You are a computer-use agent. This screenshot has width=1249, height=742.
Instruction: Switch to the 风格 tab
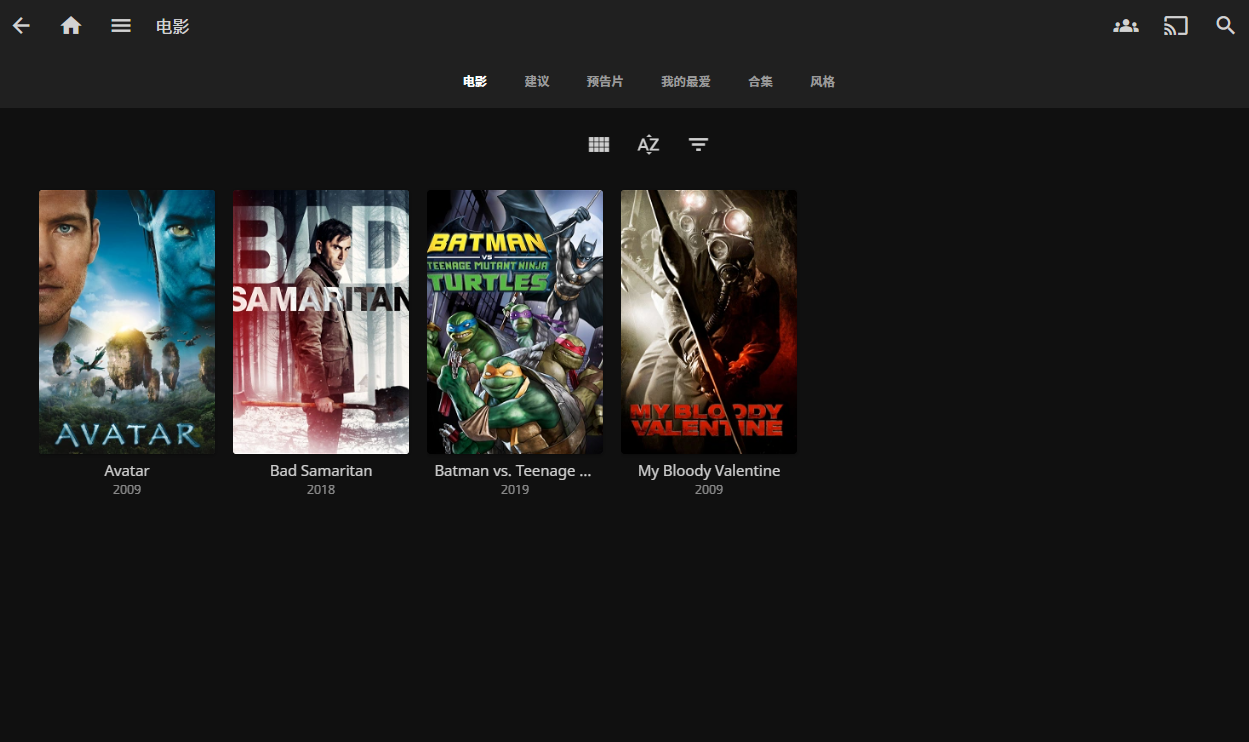point(822,82)
